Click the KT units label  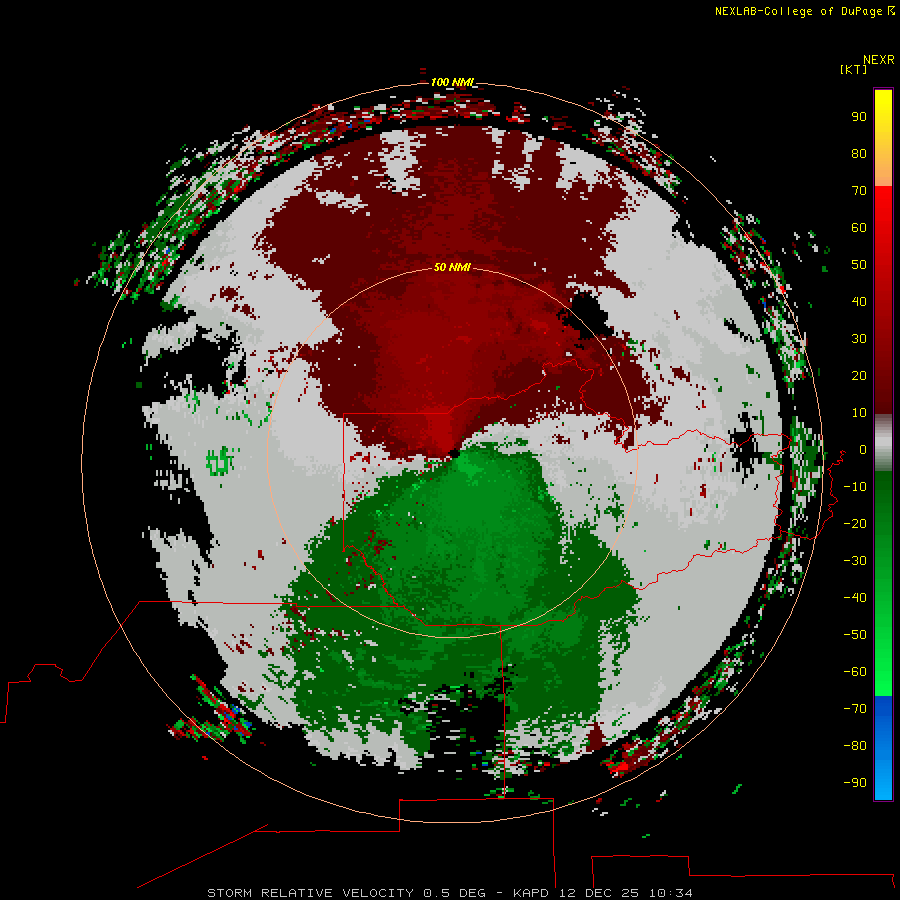coord(853,69)
